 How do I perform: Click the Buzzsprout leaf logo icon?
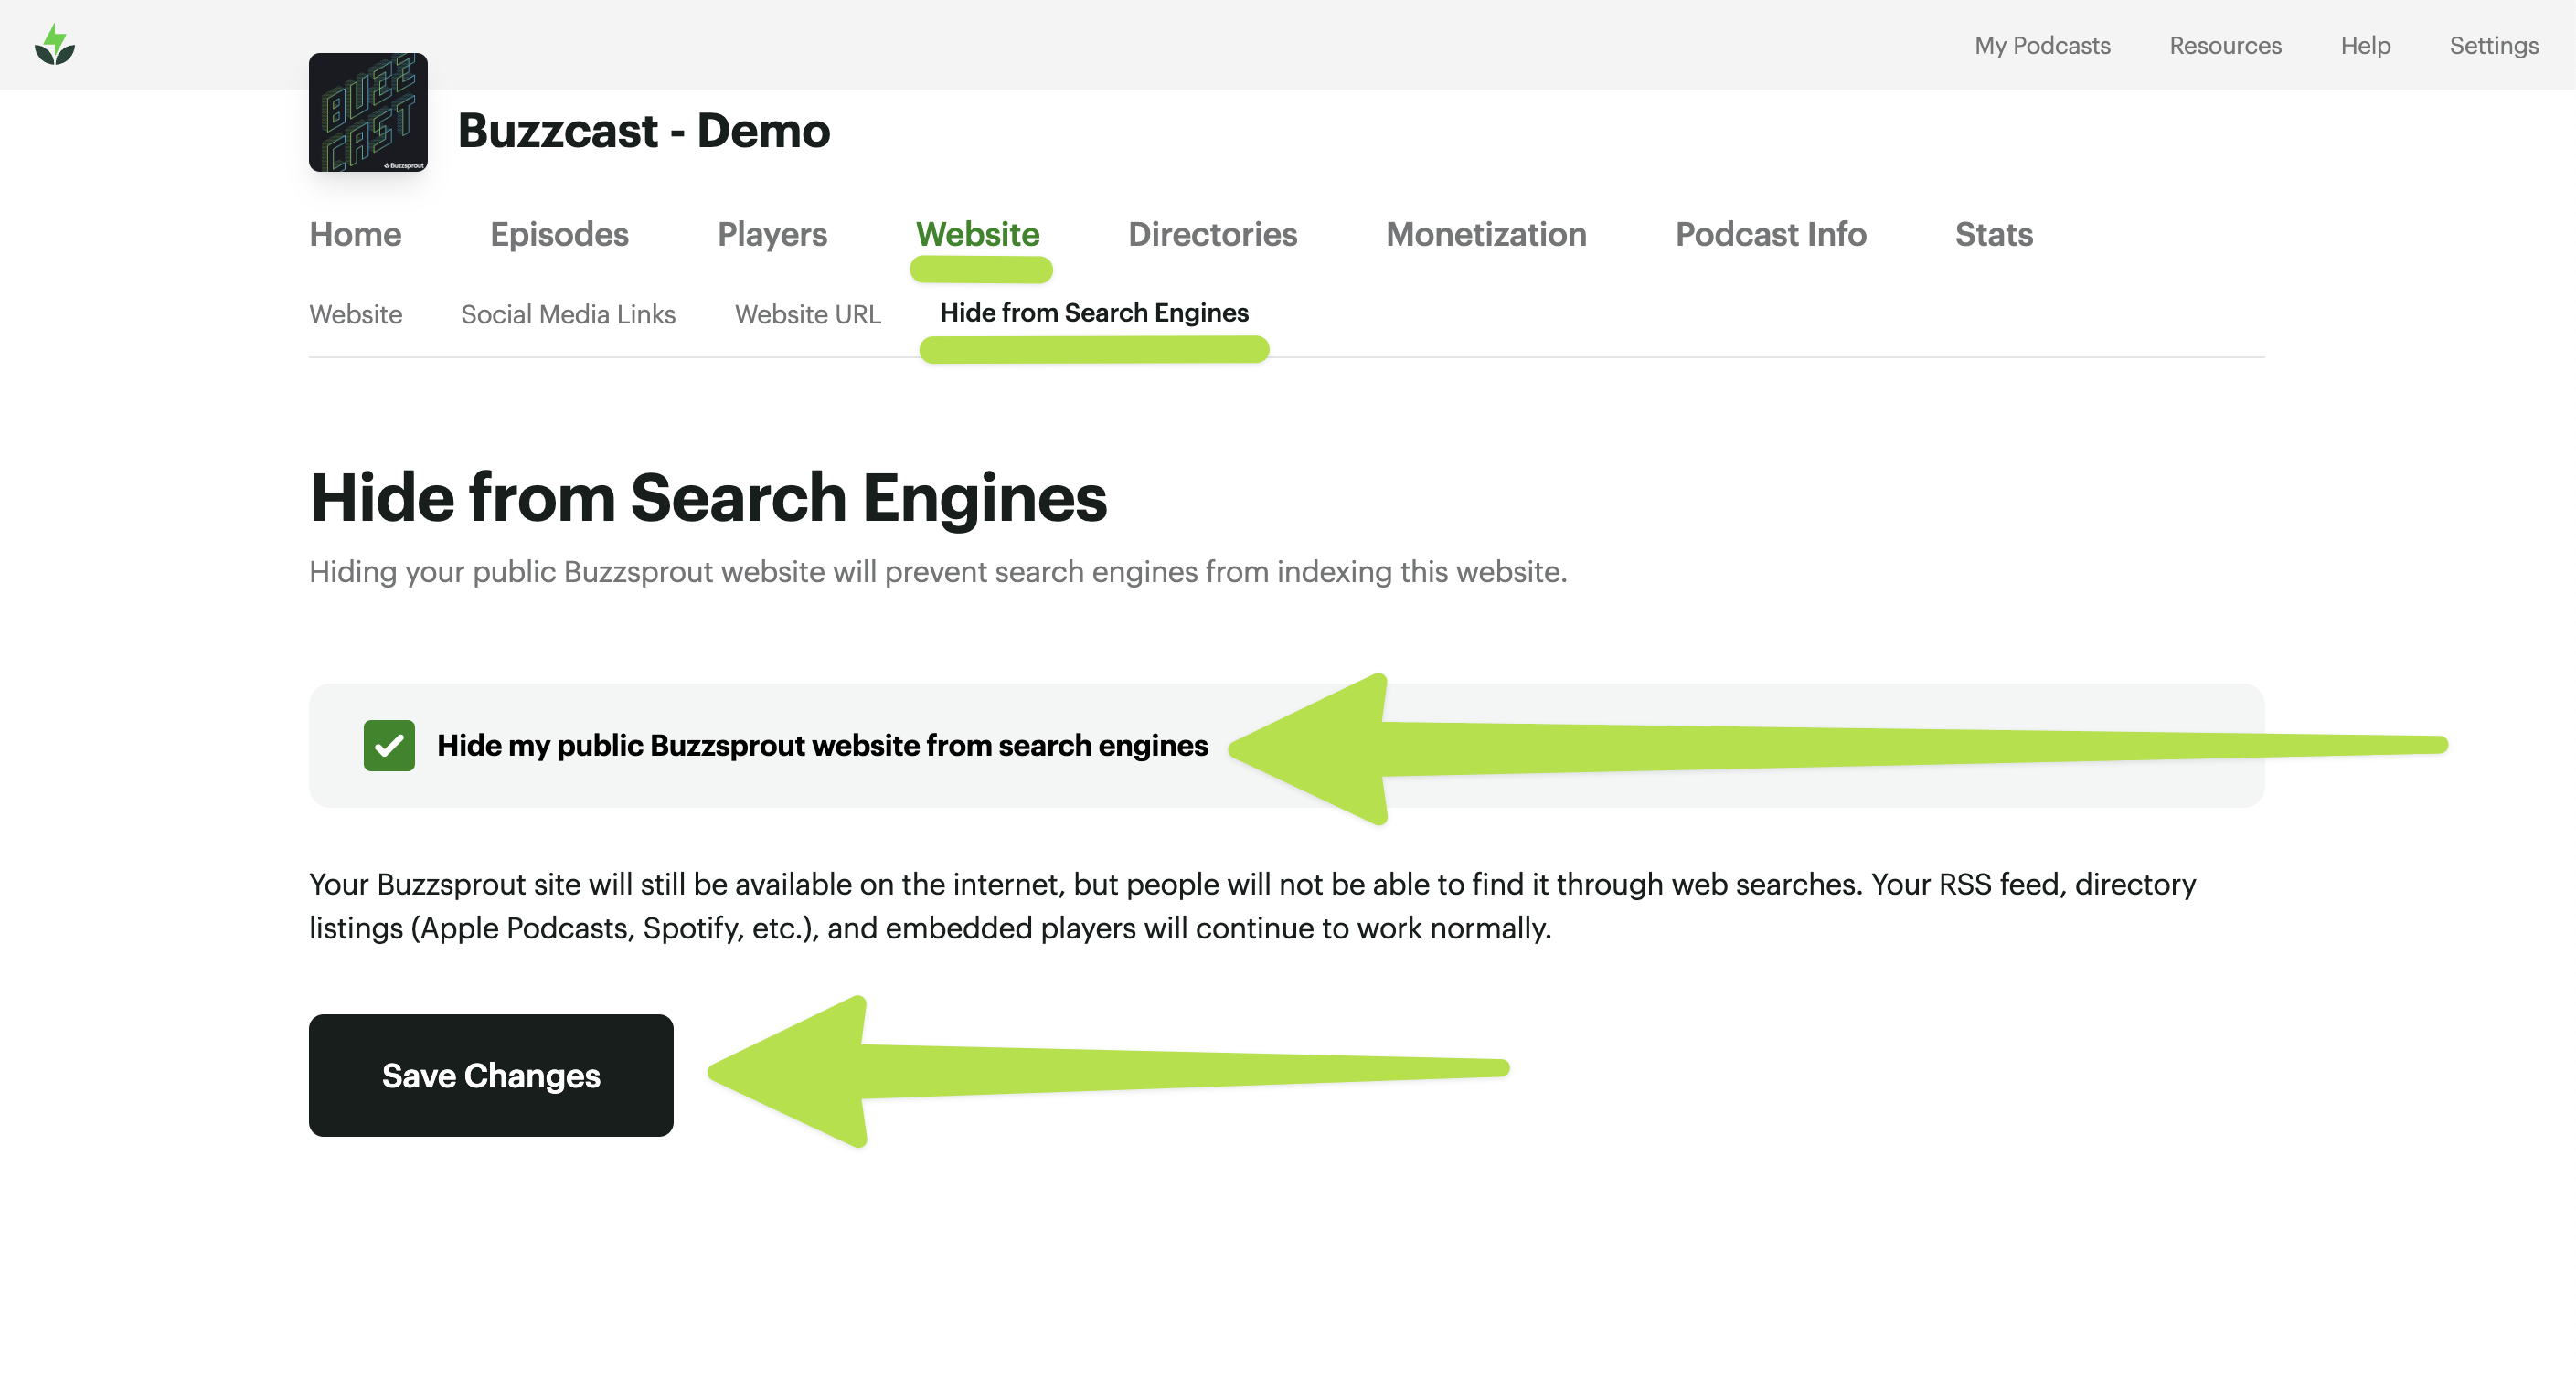tap(54, 45)
